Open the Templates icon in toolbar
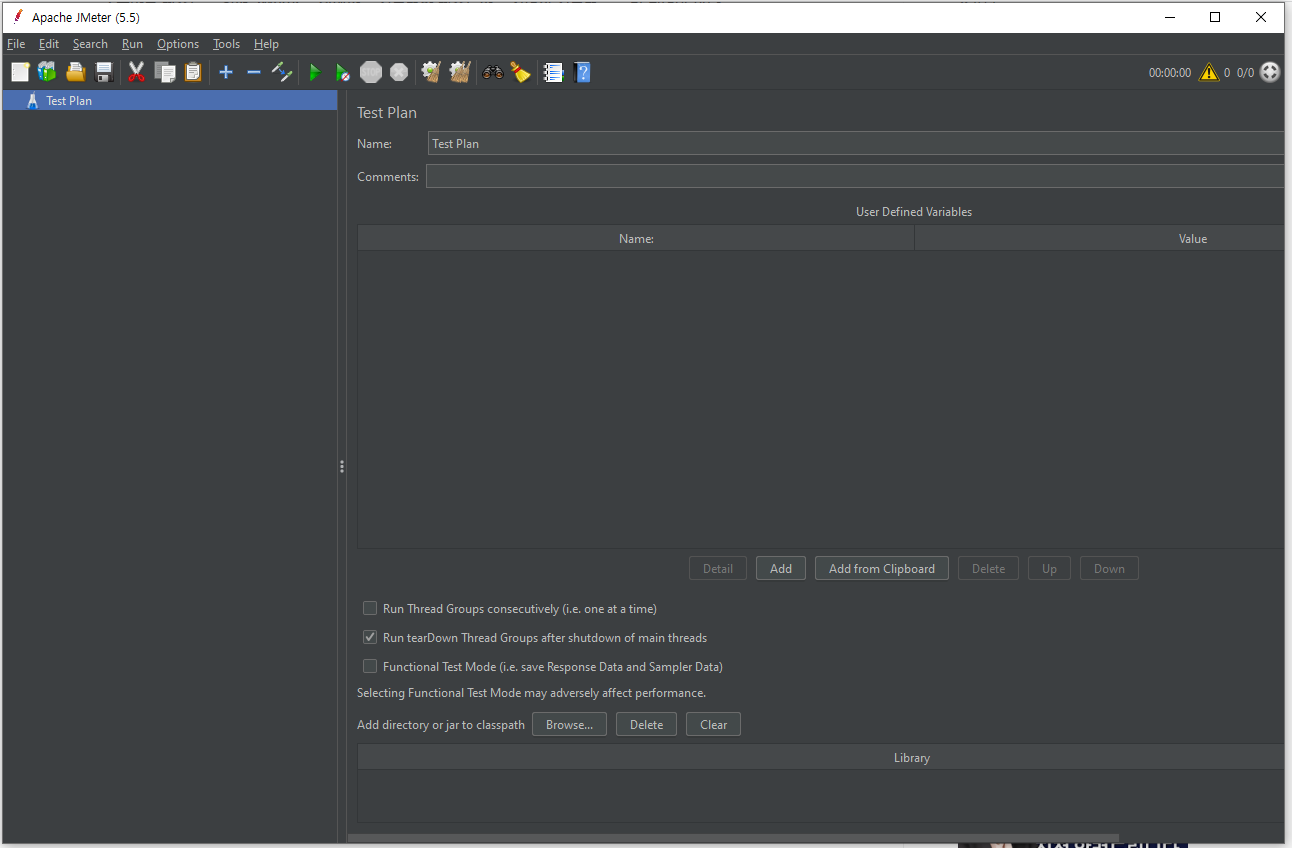The width and height of the screenshot is (1292, 848). pos(47,72)
